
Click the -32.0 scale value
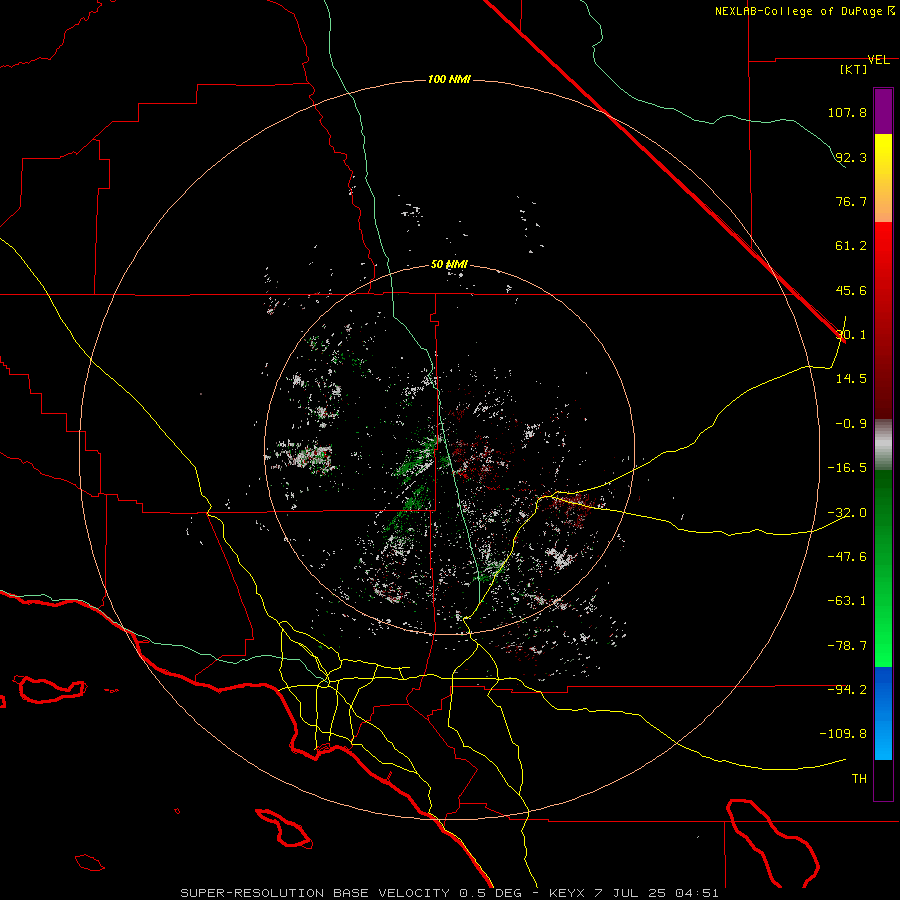tap(847, 513)
